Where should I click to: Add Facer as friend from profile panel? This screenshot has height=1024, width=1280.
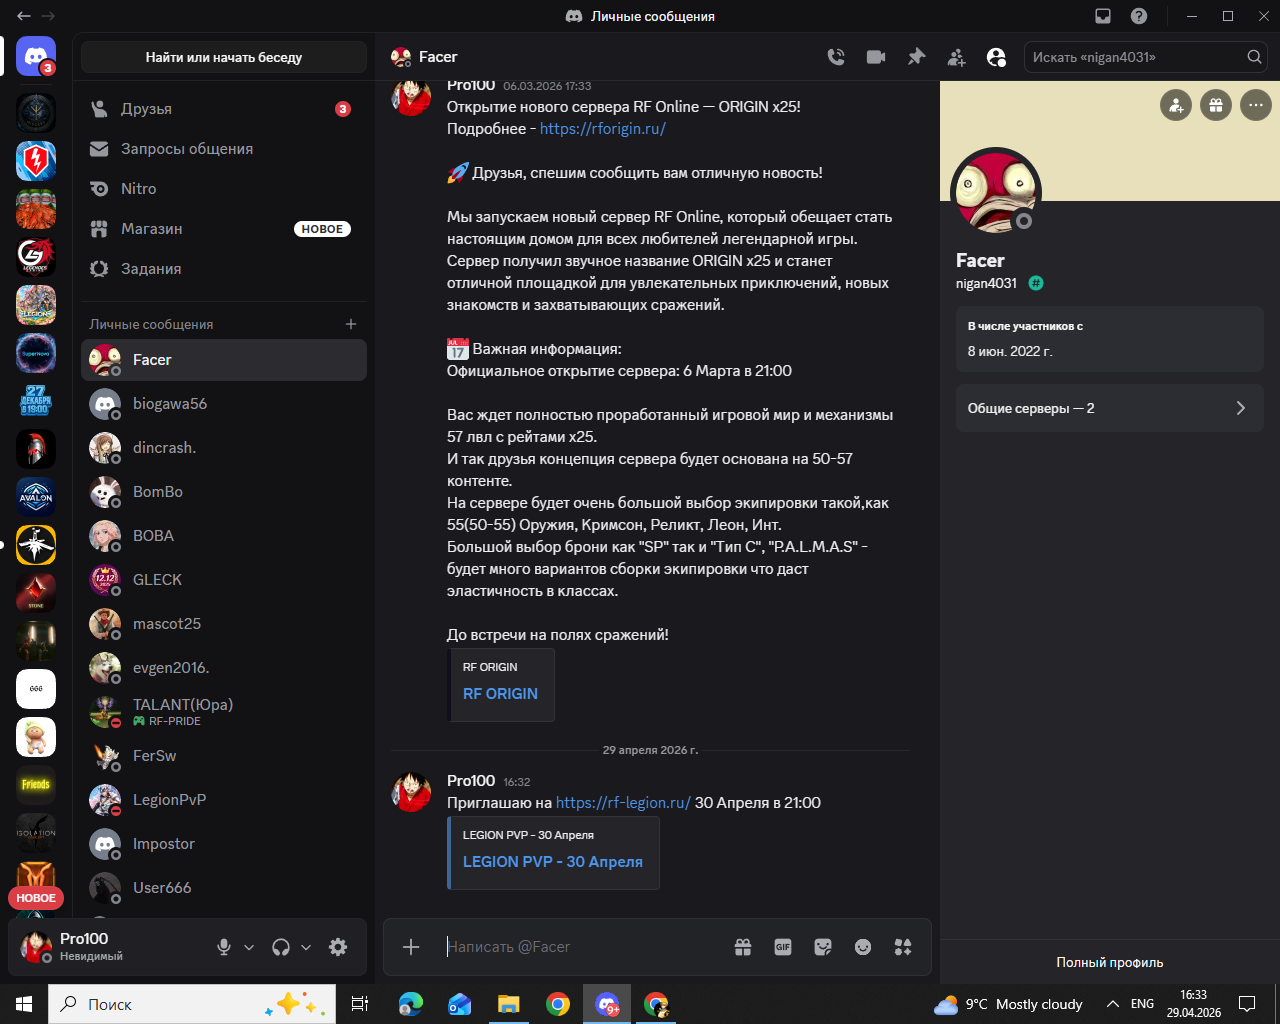click(x=1176, y=104)
